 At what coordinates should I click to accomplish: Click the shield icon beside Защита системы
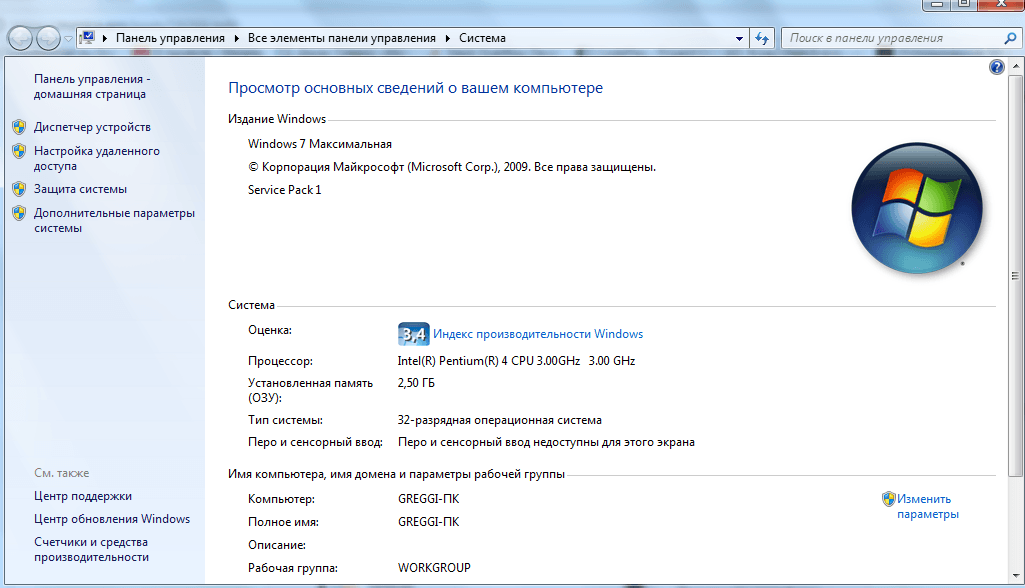(x=19, y=189)
